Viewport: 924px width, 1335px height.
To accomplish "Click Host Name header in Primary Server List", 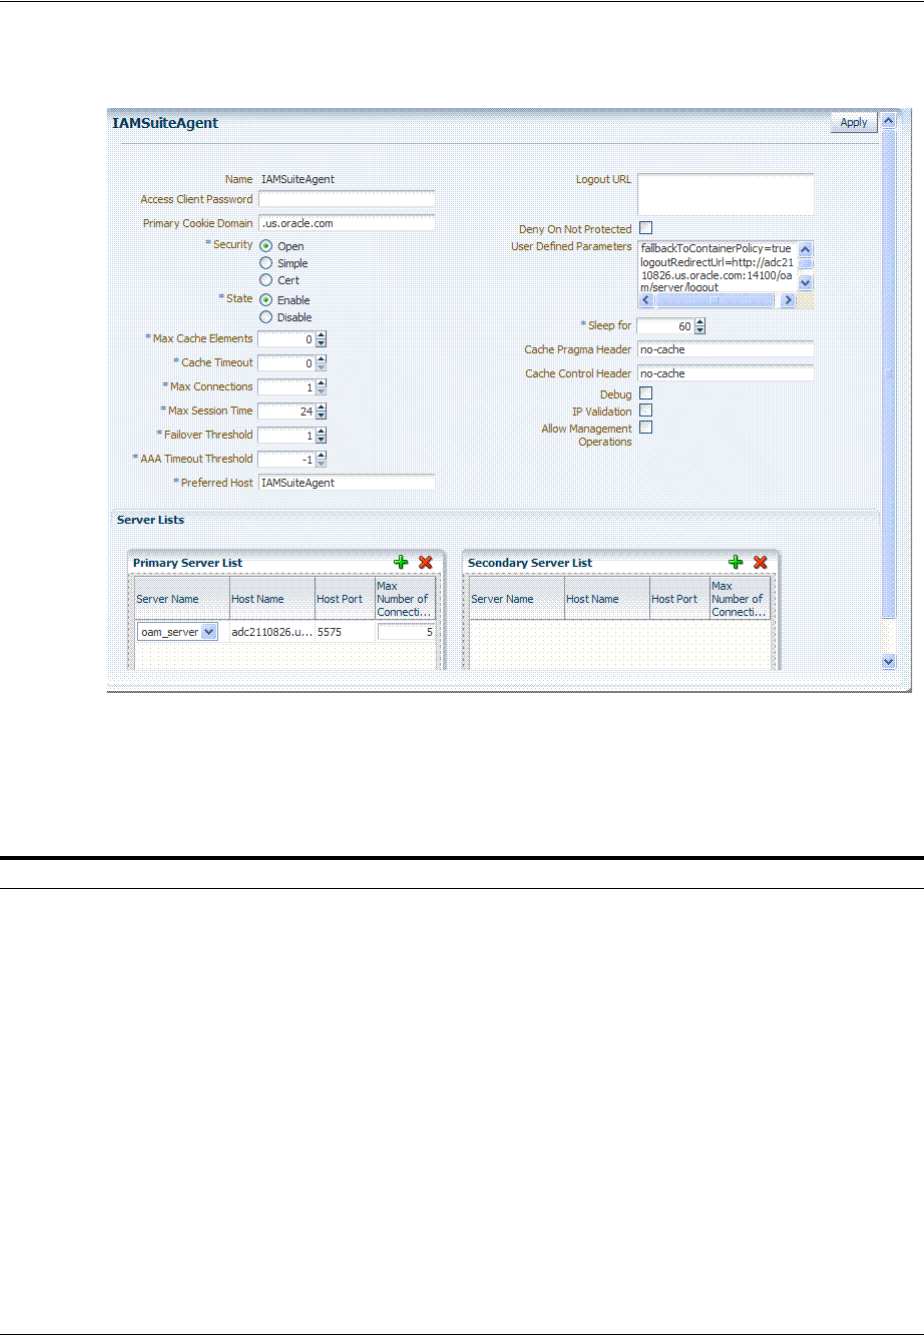I will 271,599.
